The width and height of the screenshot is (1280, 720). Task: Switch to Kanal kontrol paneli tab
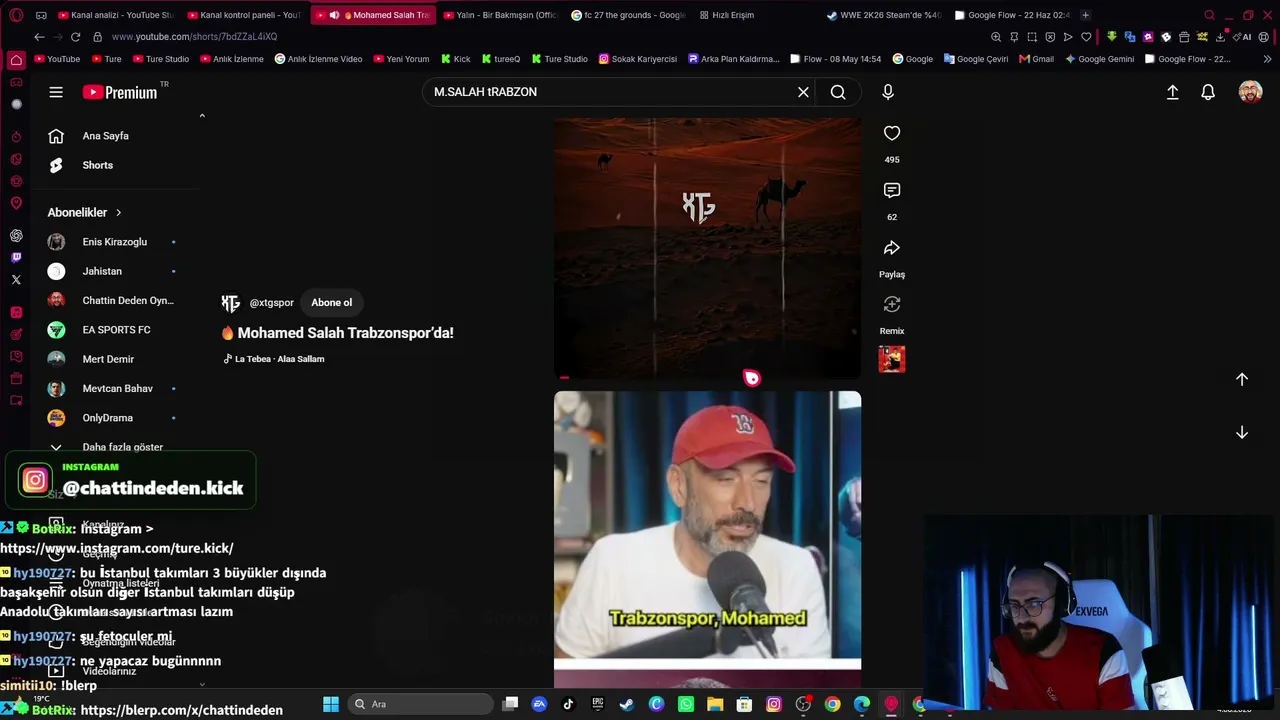[x=243, y=15]
